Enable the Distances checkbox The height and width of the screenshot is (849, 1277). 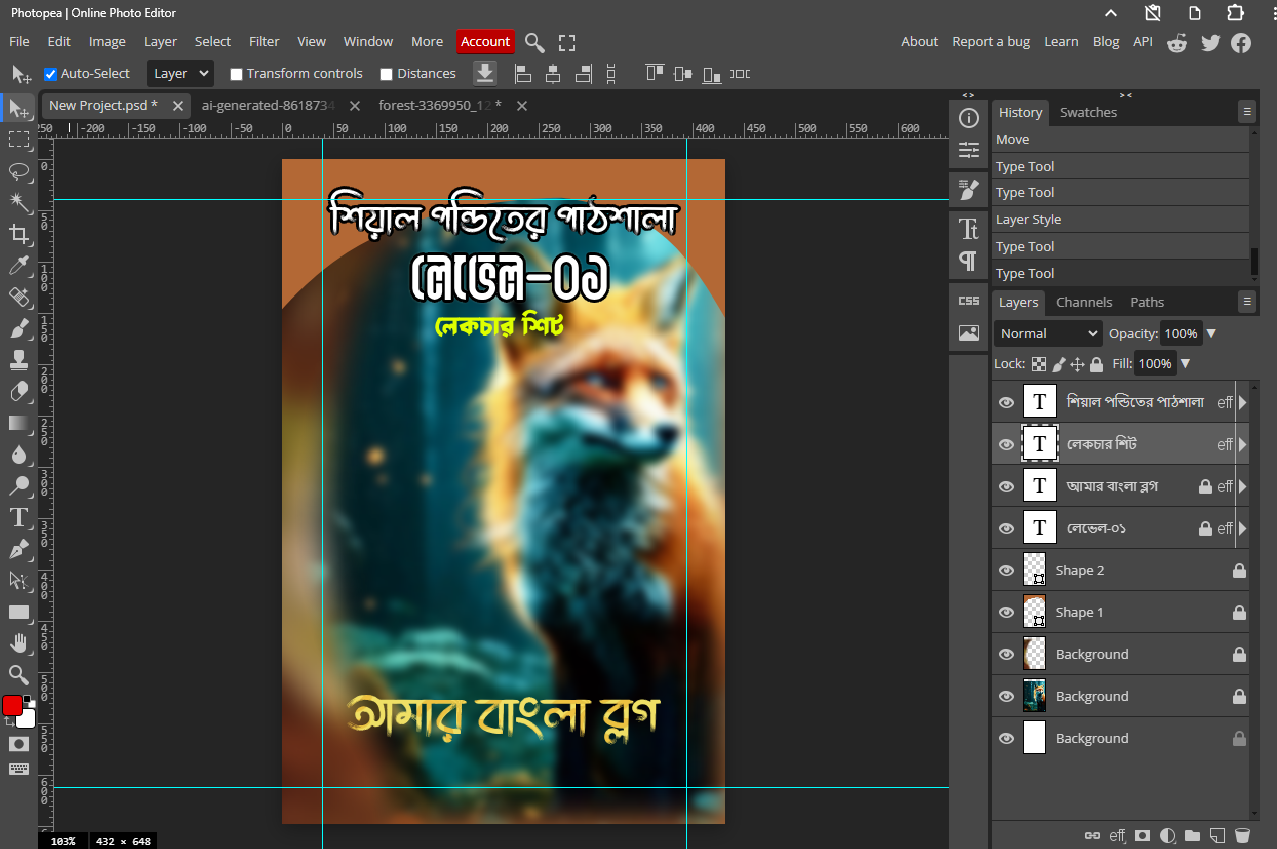(x=386, y=74)
